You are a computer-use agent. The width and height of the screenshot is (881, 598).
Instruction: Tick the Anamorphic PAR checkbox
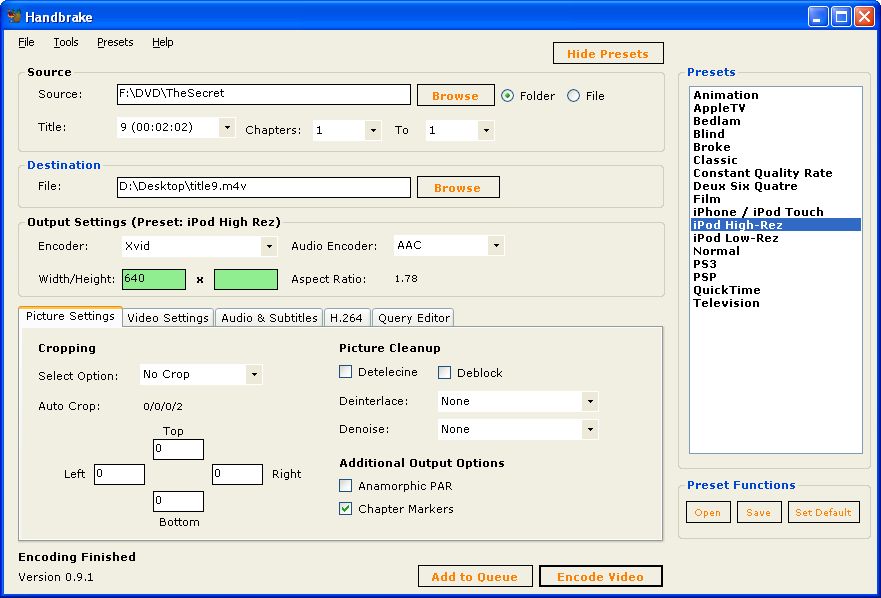click(346, 486)
